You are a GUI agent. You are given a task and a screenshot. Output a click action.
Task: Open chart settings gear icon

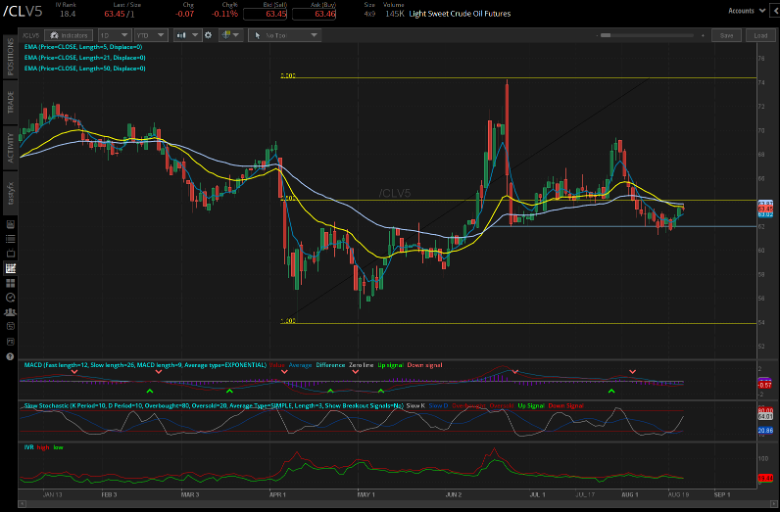208,35
